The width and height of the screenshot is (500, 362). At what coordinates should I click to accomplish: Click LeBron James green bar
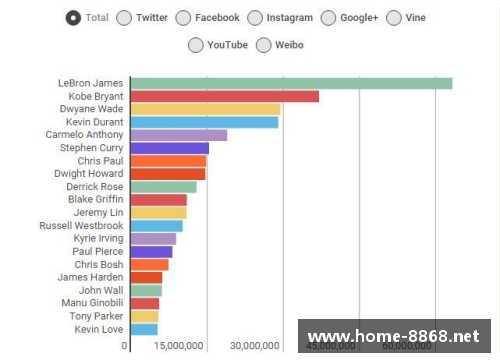291,83
